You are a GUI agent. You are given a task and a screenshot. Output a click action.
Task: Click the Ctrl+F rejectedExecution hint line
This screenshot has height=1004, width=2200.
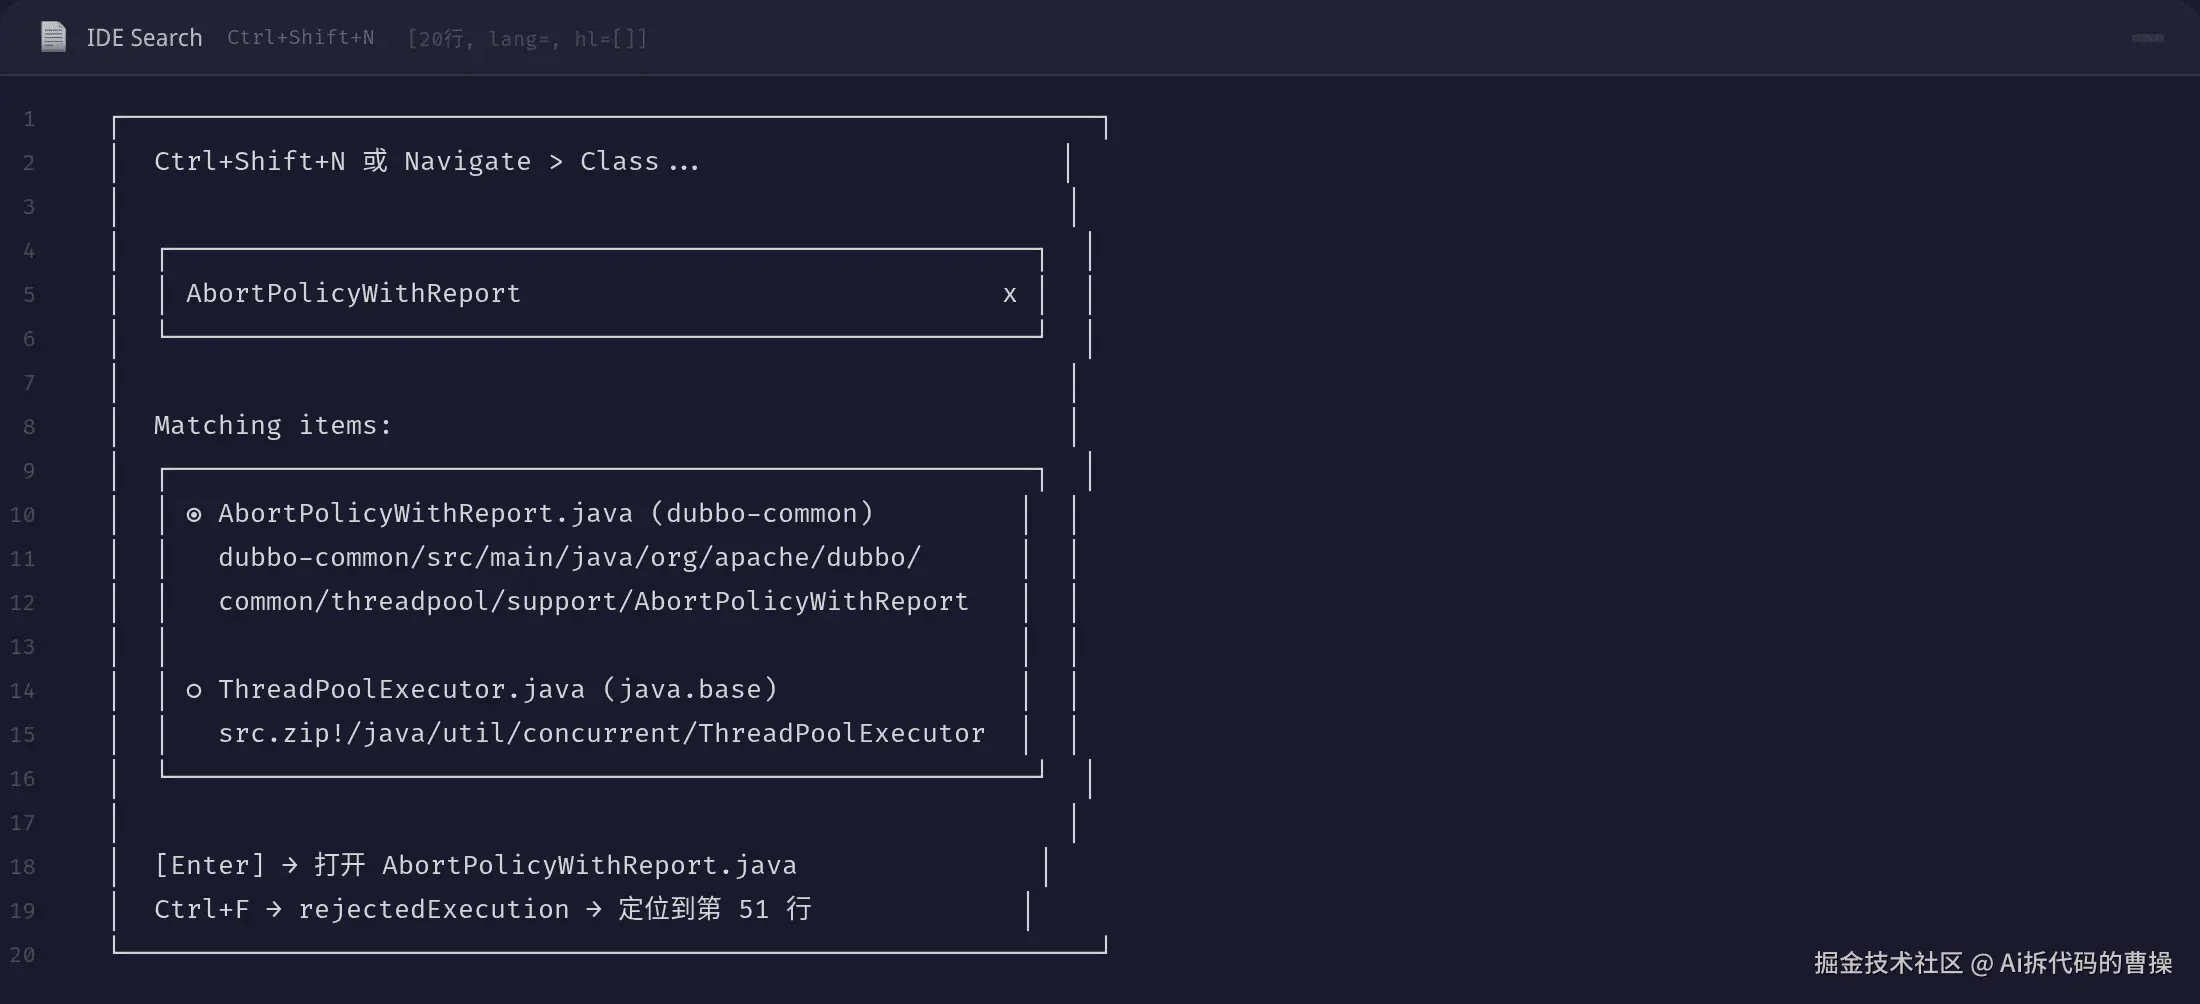482,909
